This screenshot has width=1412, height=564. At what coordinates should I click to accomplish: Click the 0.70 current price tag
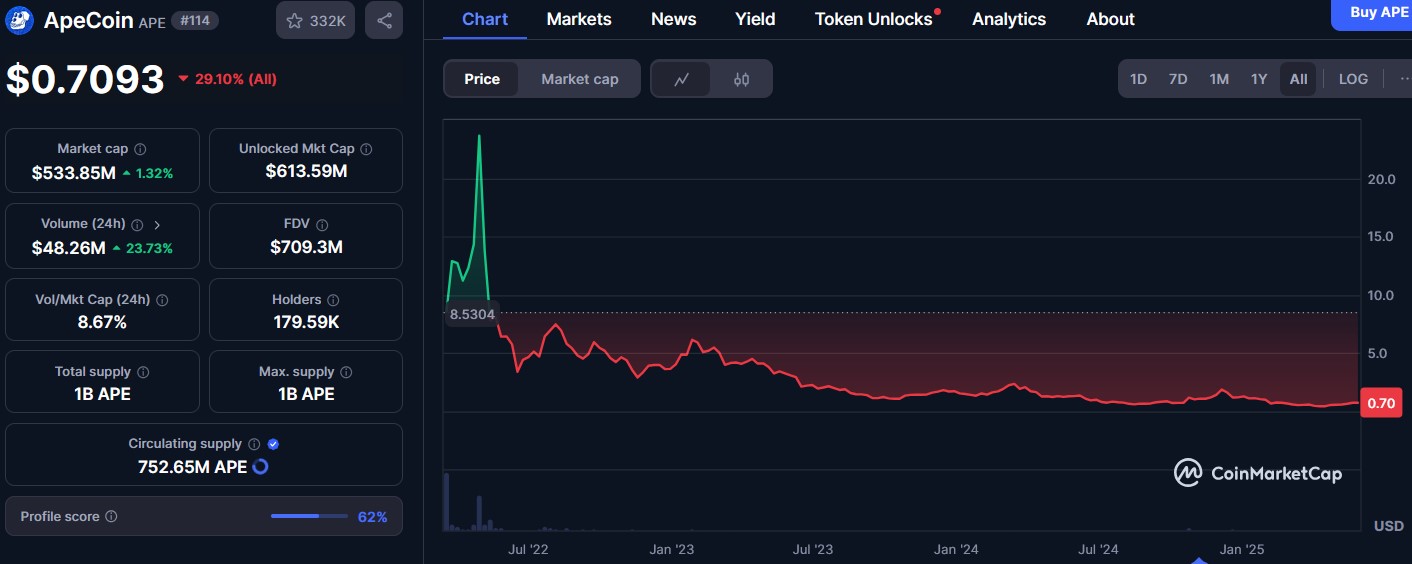point(1381,403)
